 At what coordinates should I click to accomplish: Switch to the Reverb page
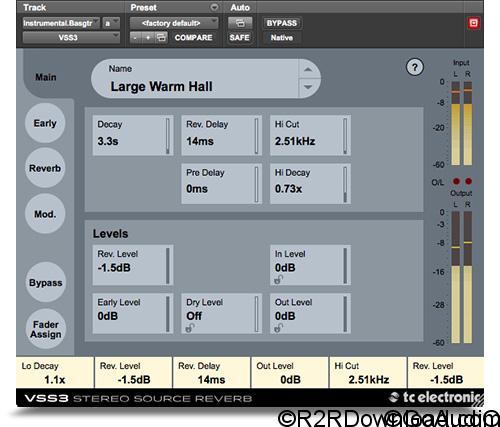(45, 168)
